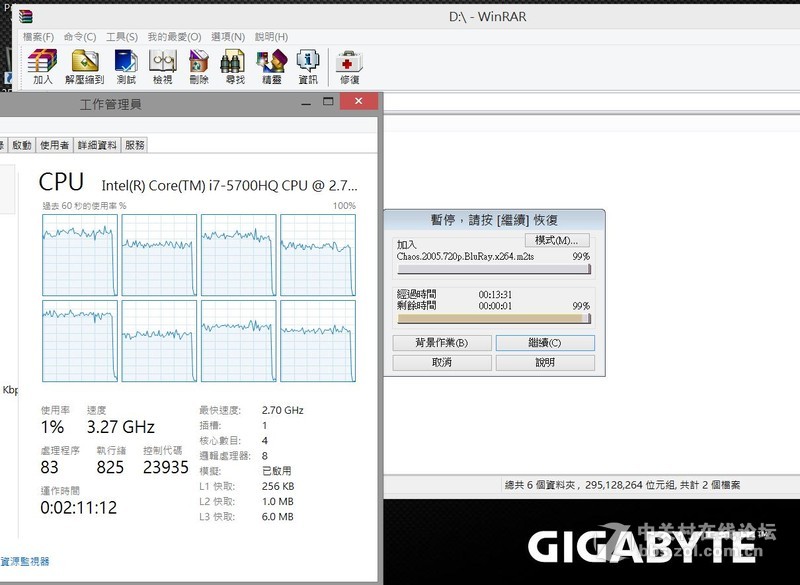Open the Options (選項) menu
The height and width of the screenshot is (585, 800).
coord(228,37)
